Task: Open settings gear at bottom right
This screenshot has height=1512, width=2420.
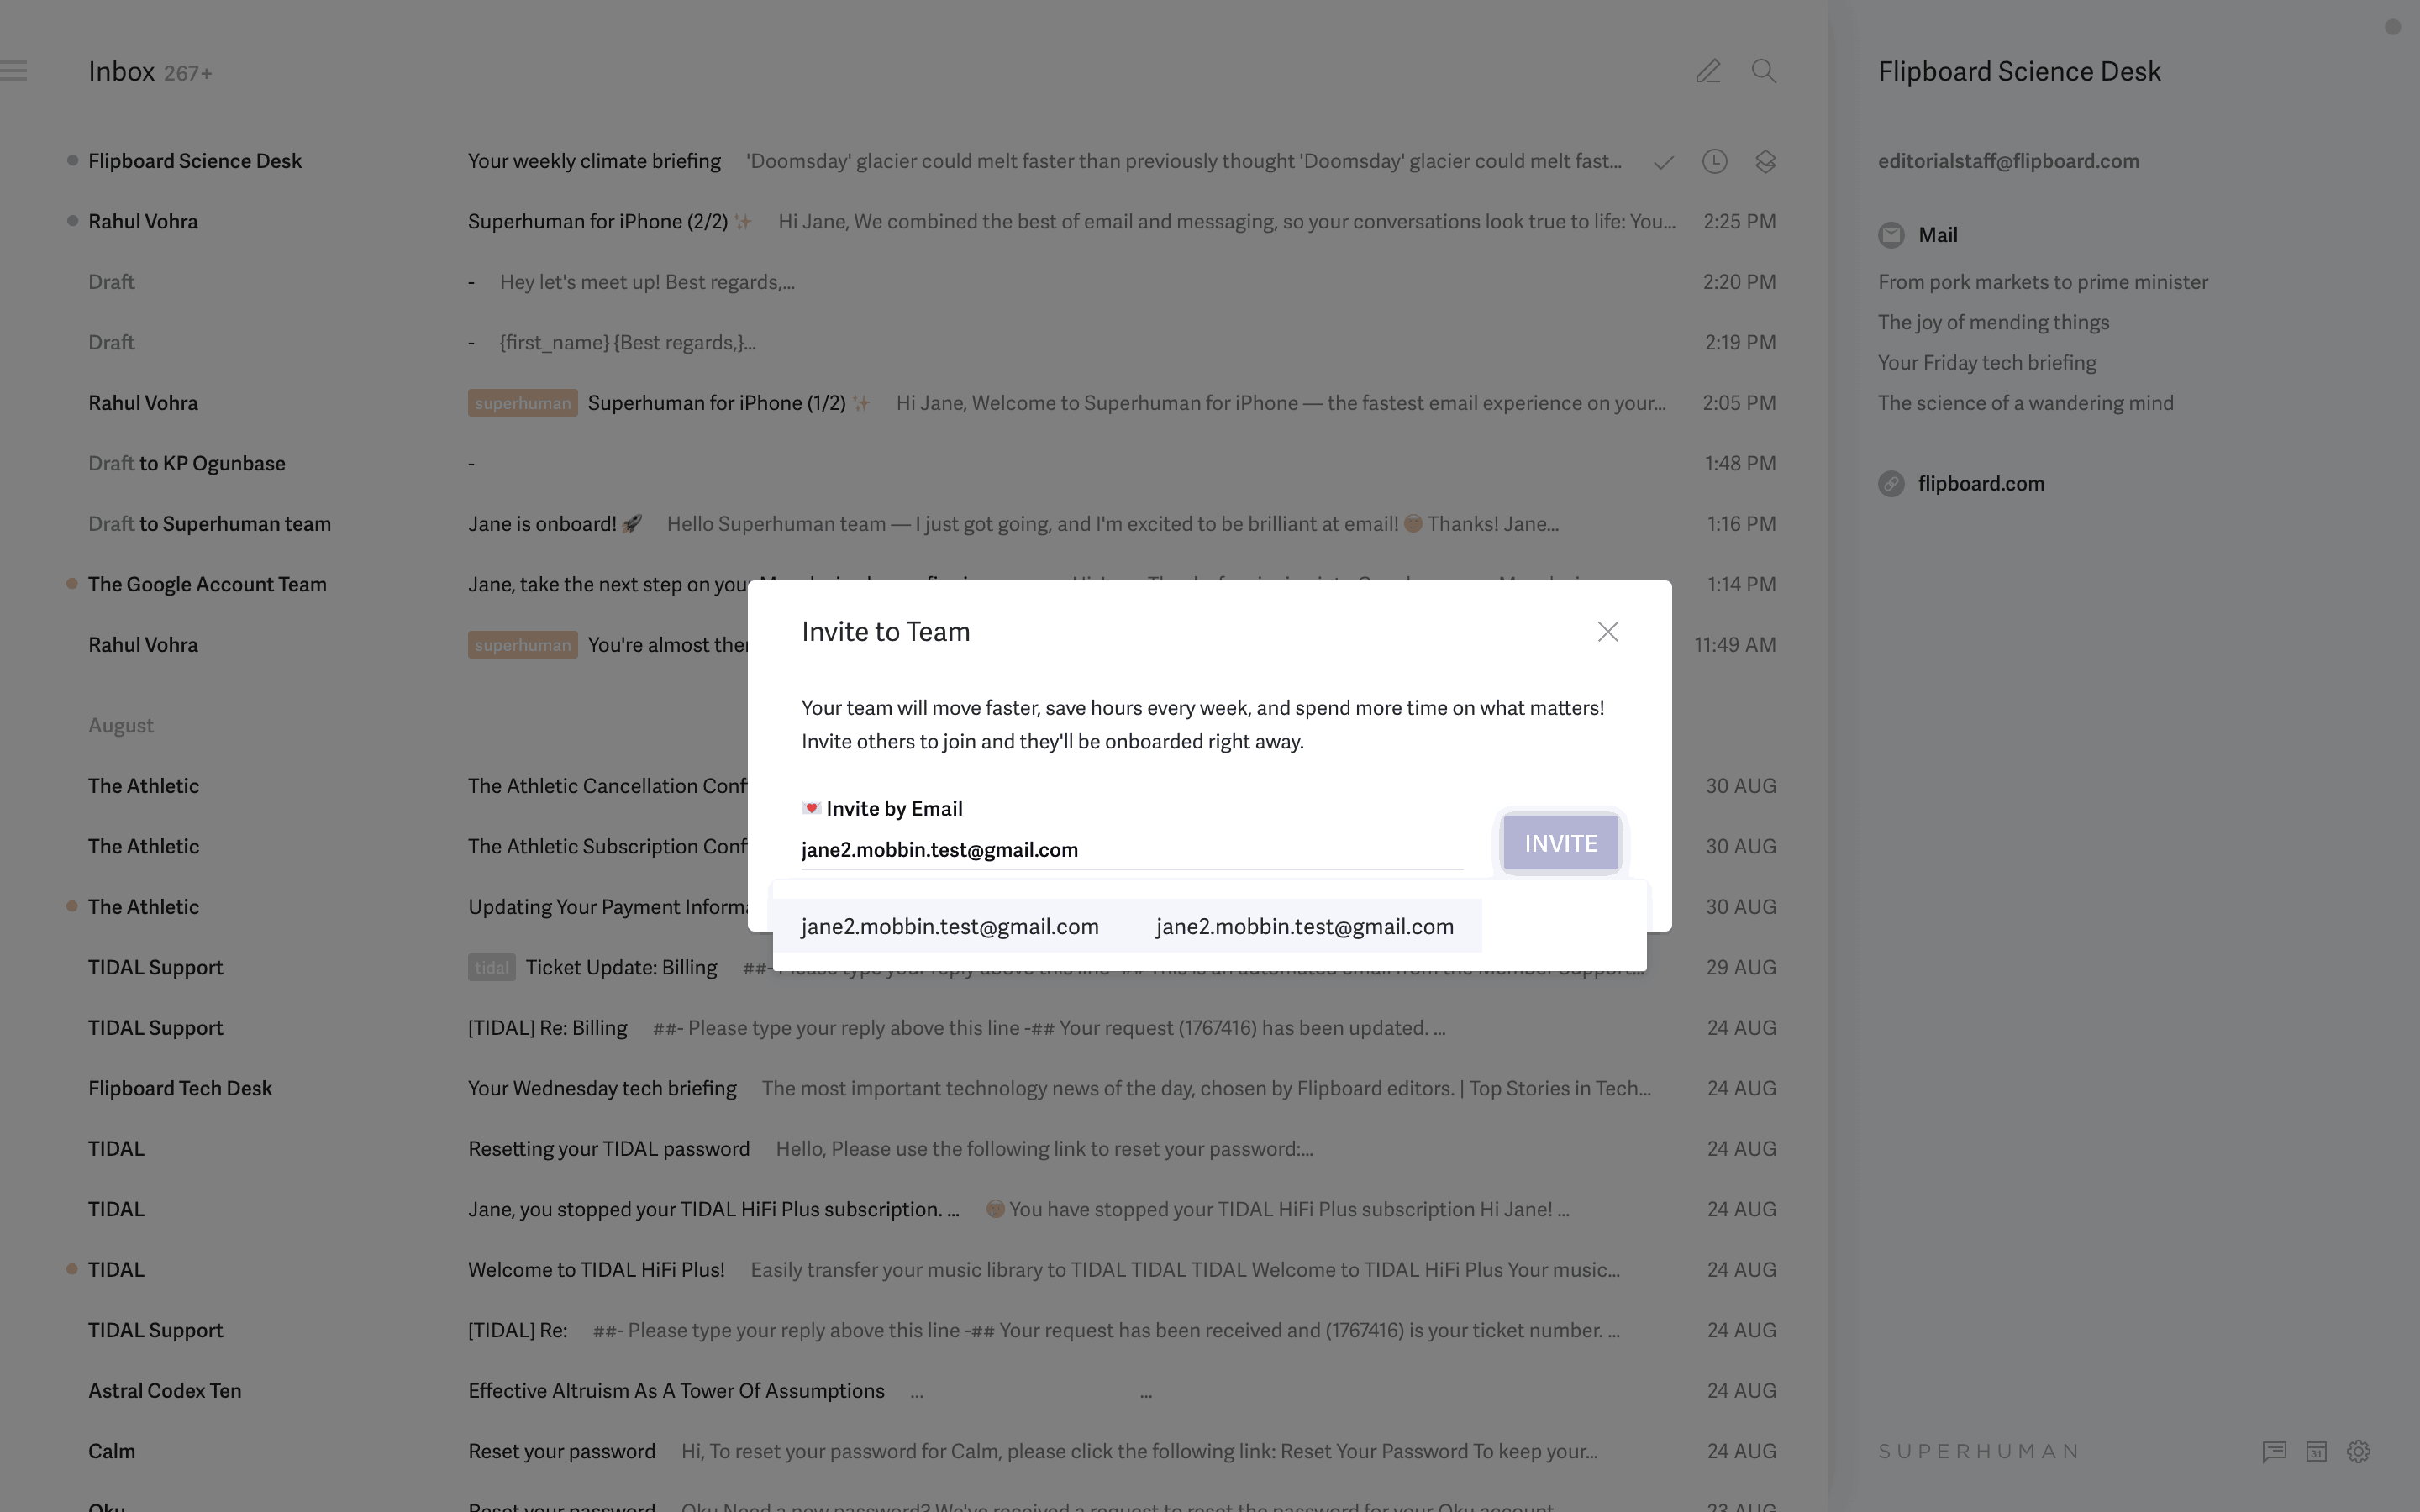Action: [x=2359, y=1451]
